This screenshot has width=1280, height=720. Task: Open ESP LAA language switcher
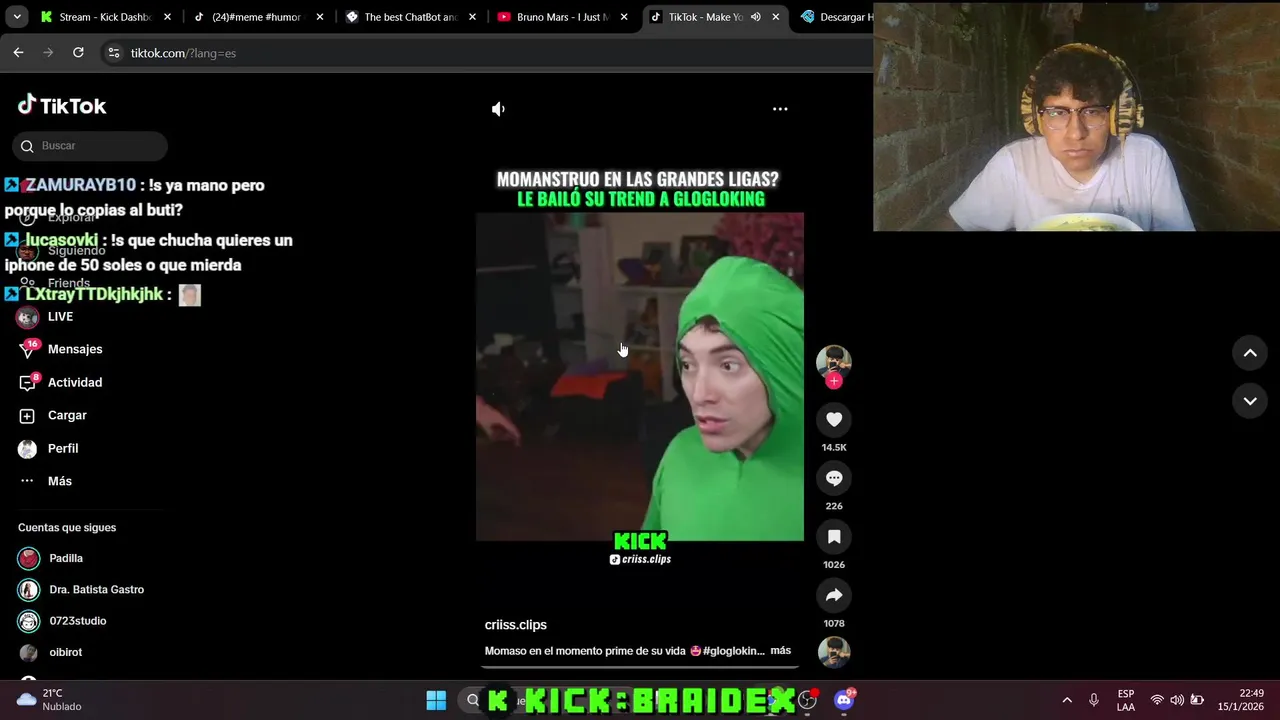point(1126,700)
